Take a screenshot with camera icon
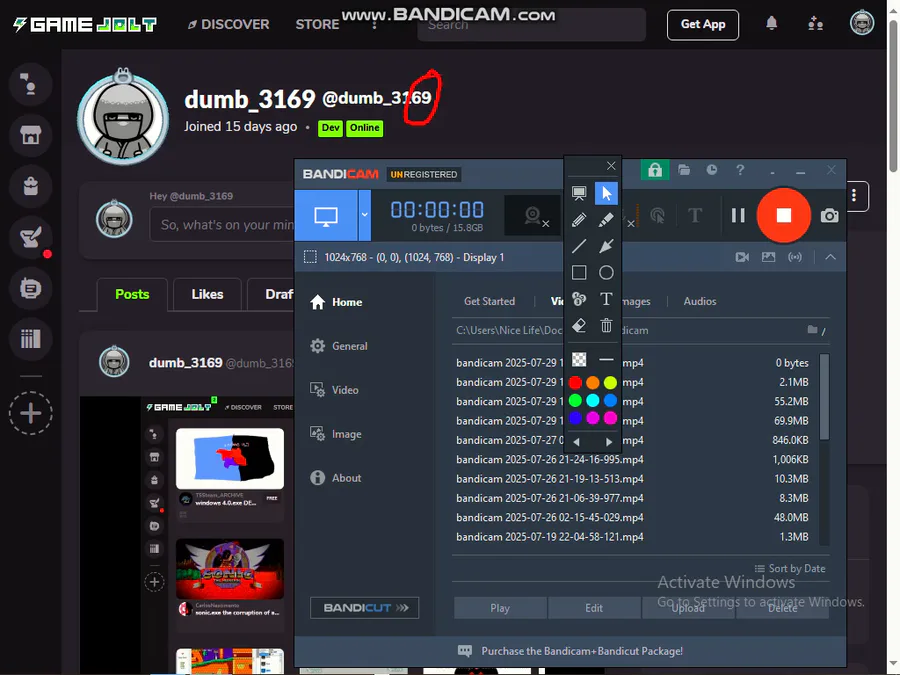 point(829,216)
